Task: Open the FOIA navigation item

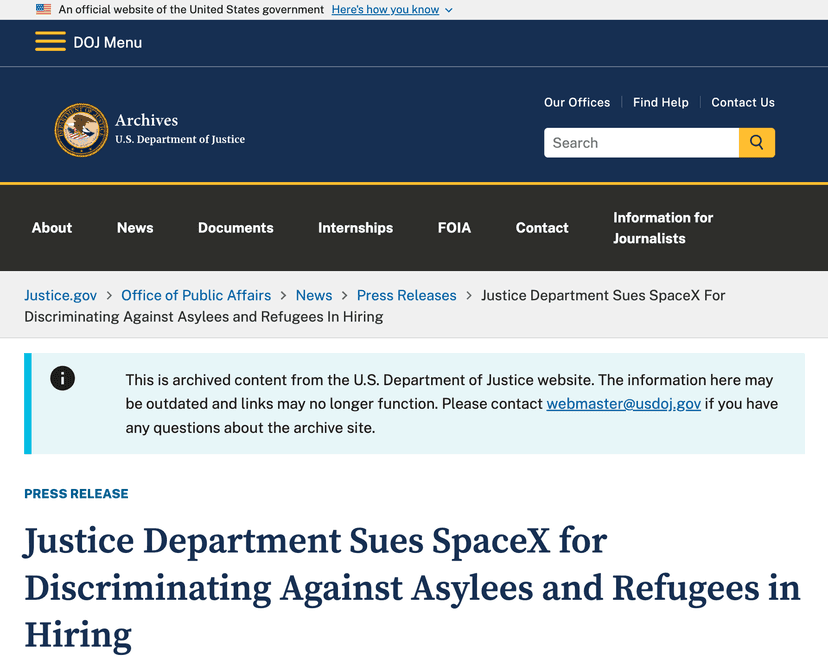Action: pos(454,227)
